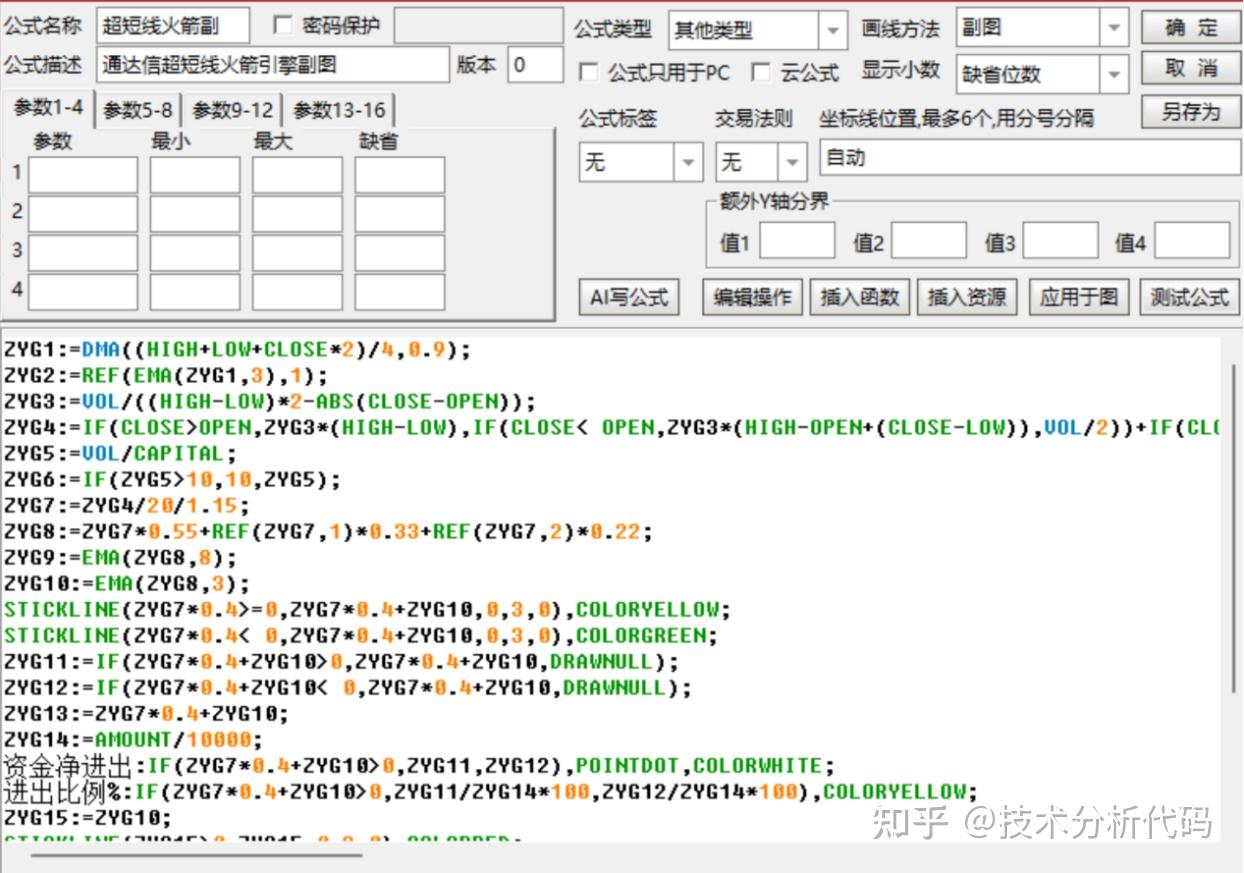Open the 公式标签 dropdown

pyautogui.click(x=688, y=161)
